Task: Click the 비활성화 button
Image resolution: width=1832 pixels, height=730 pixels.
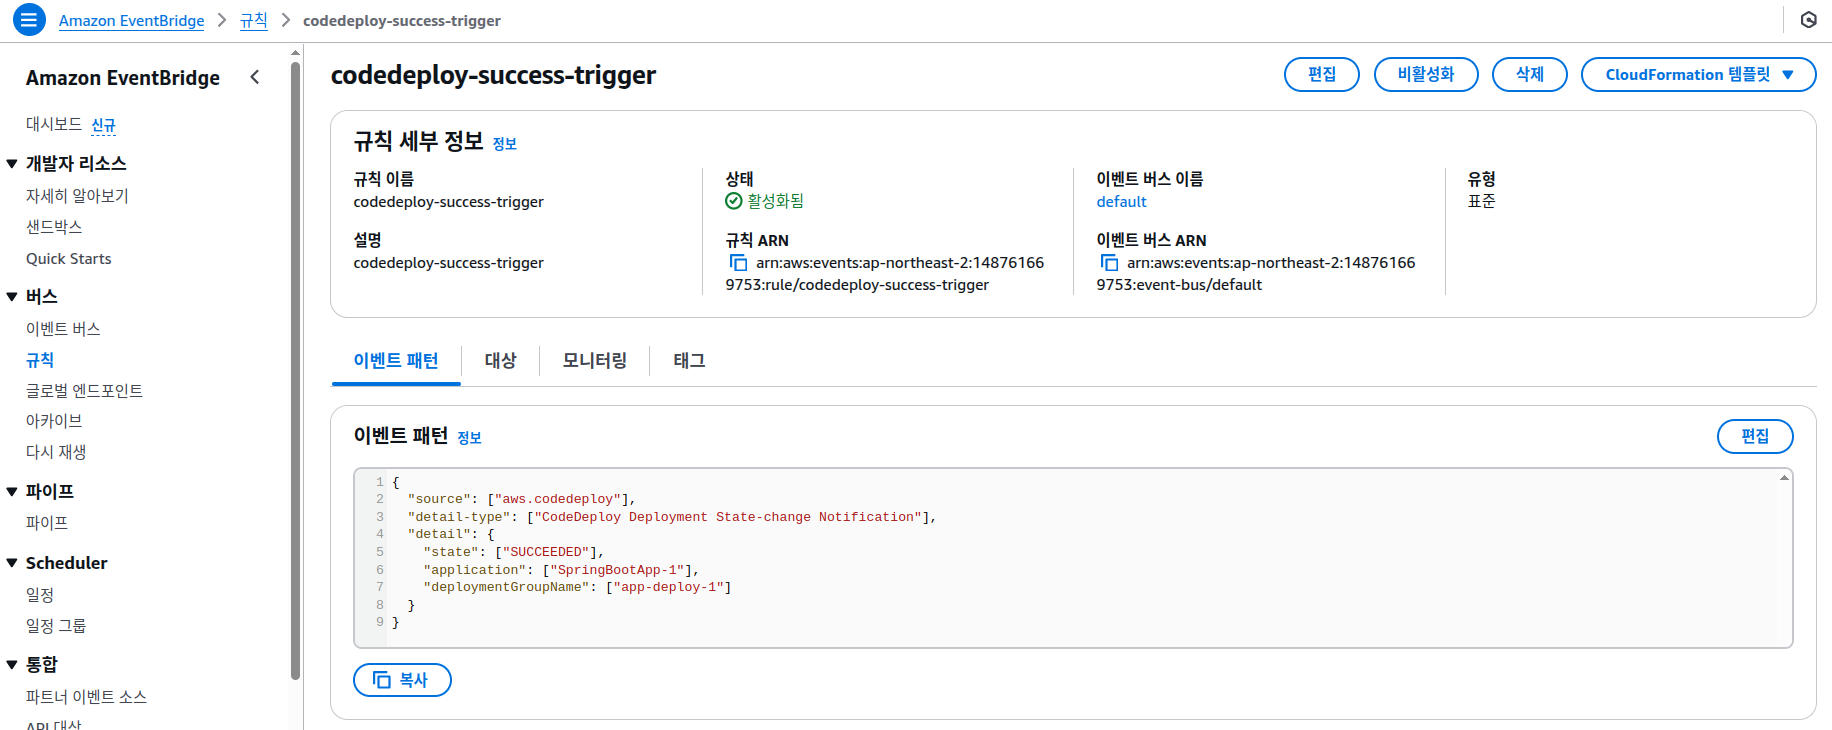Action: pos(1425,75)
